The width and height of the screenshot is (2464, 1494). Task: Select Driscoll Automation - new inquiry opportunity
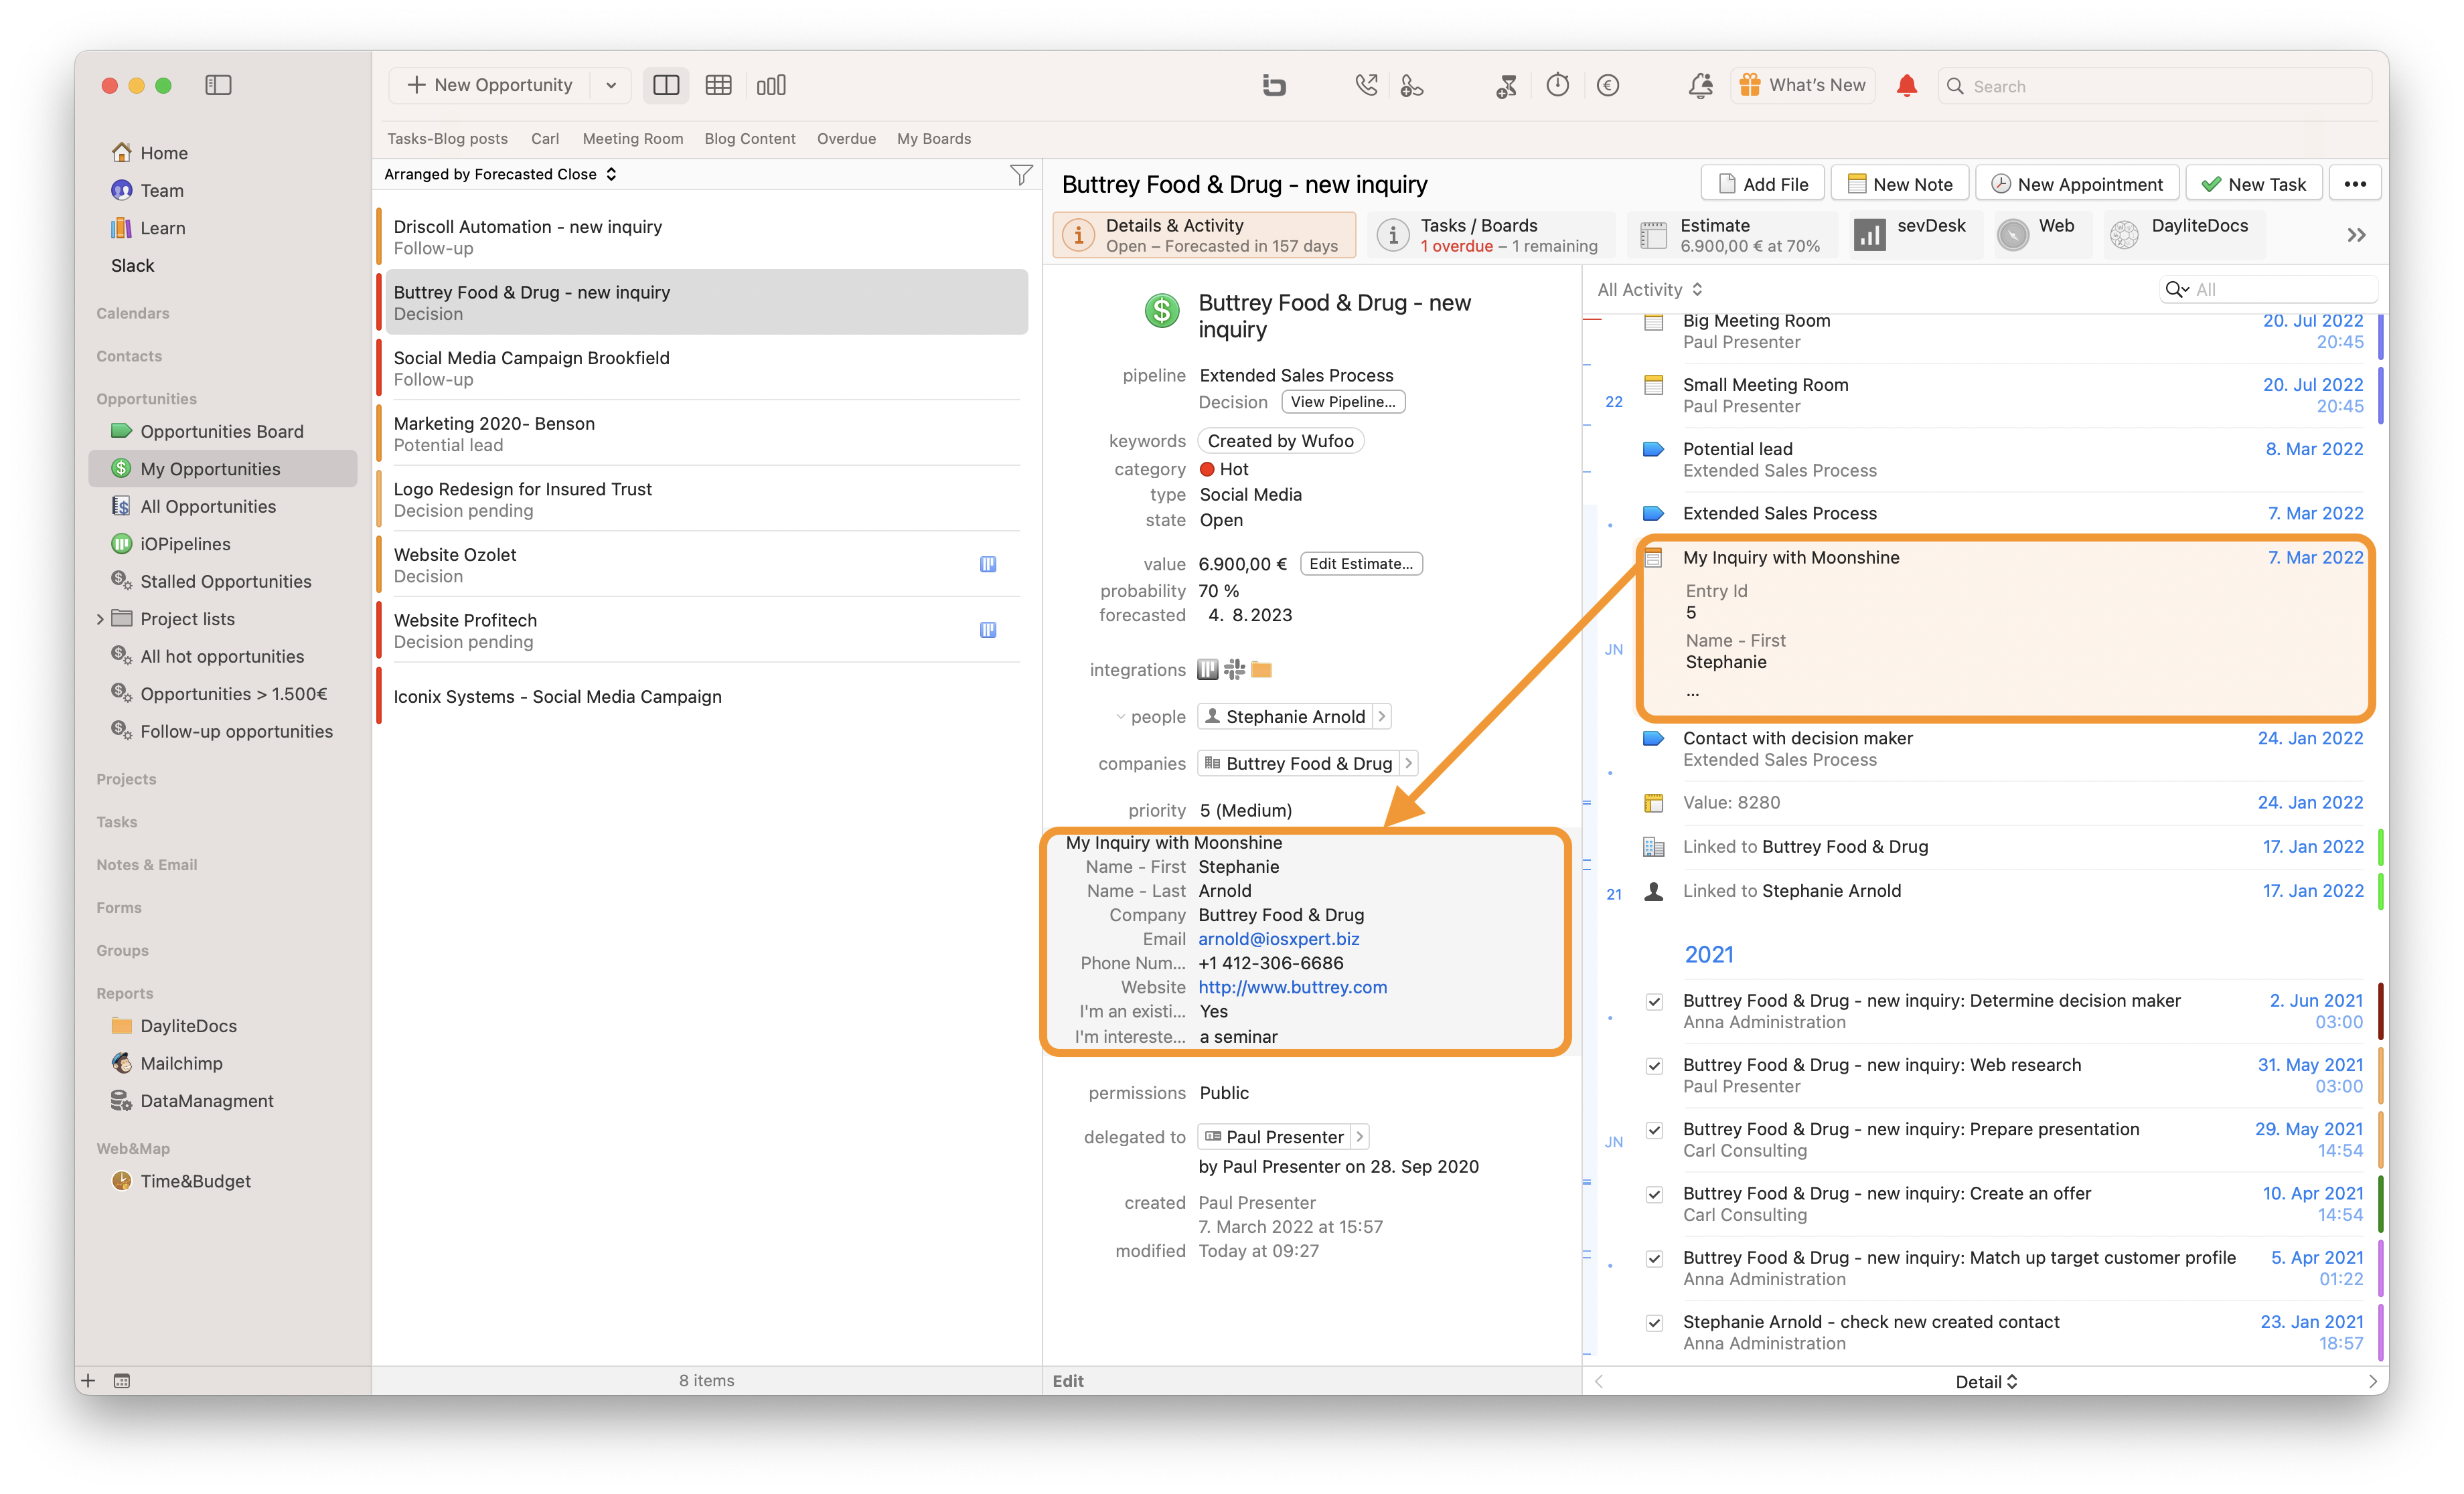706,237
